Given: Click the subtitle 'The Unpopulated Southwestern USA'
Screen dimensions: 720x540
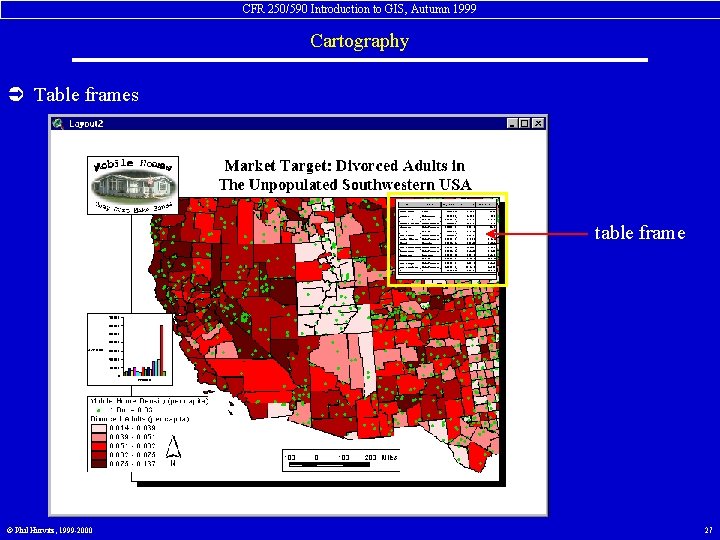Looking at the screenshot, I should tap(345, 185).
